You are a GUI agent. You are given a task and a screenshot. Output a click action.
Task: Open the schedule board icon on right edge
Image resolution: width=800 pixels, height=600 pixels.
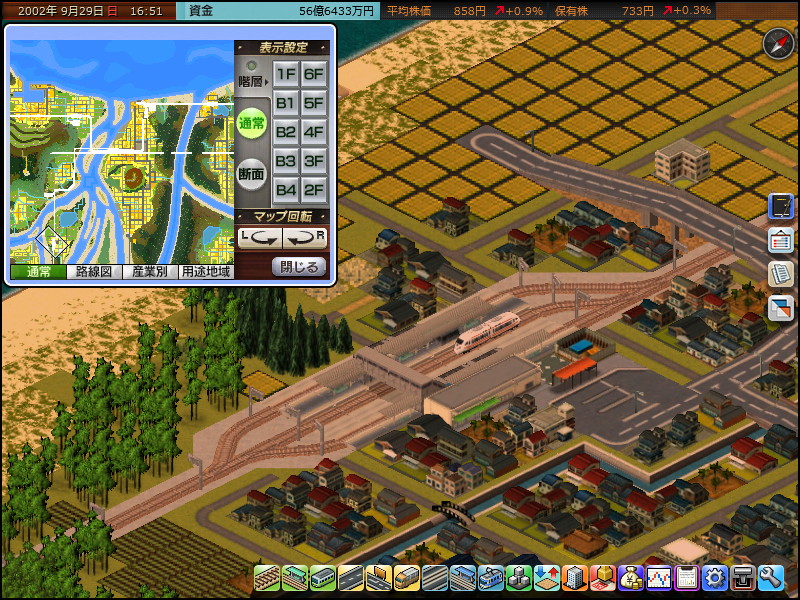pos(781,240)
